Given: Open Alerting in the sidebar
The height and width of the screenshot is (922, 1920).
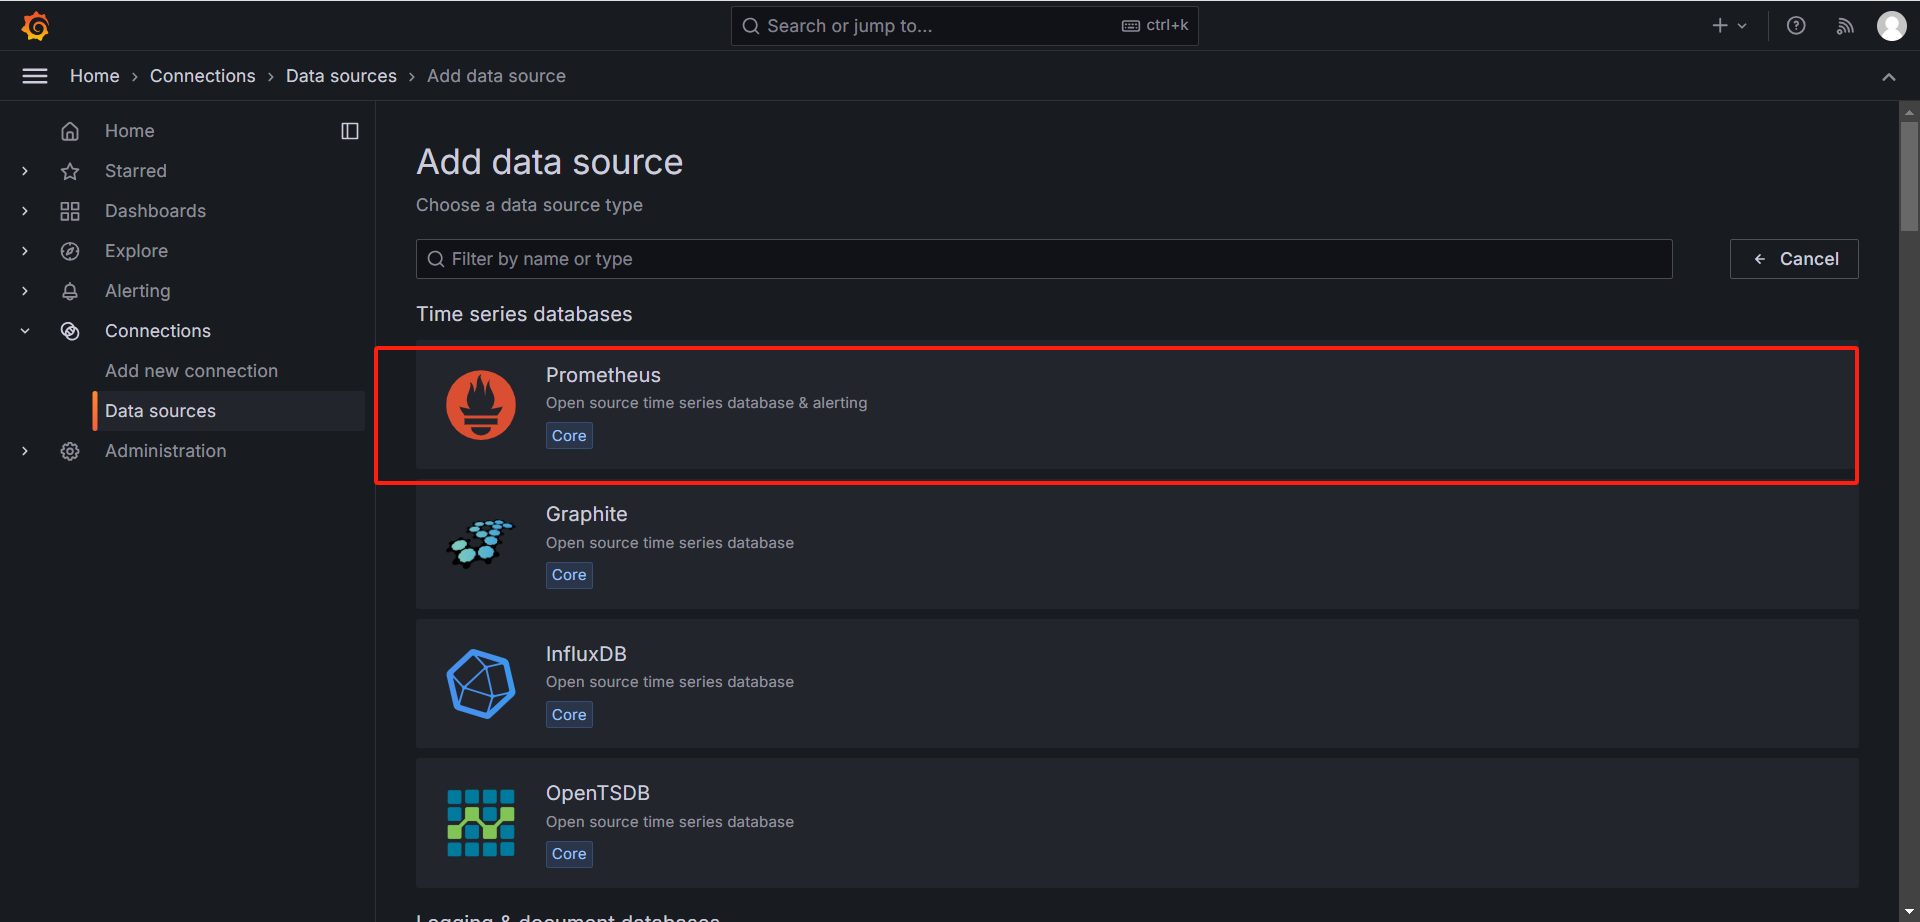Looking at the screenshot, I should click(x=138, y=291).
